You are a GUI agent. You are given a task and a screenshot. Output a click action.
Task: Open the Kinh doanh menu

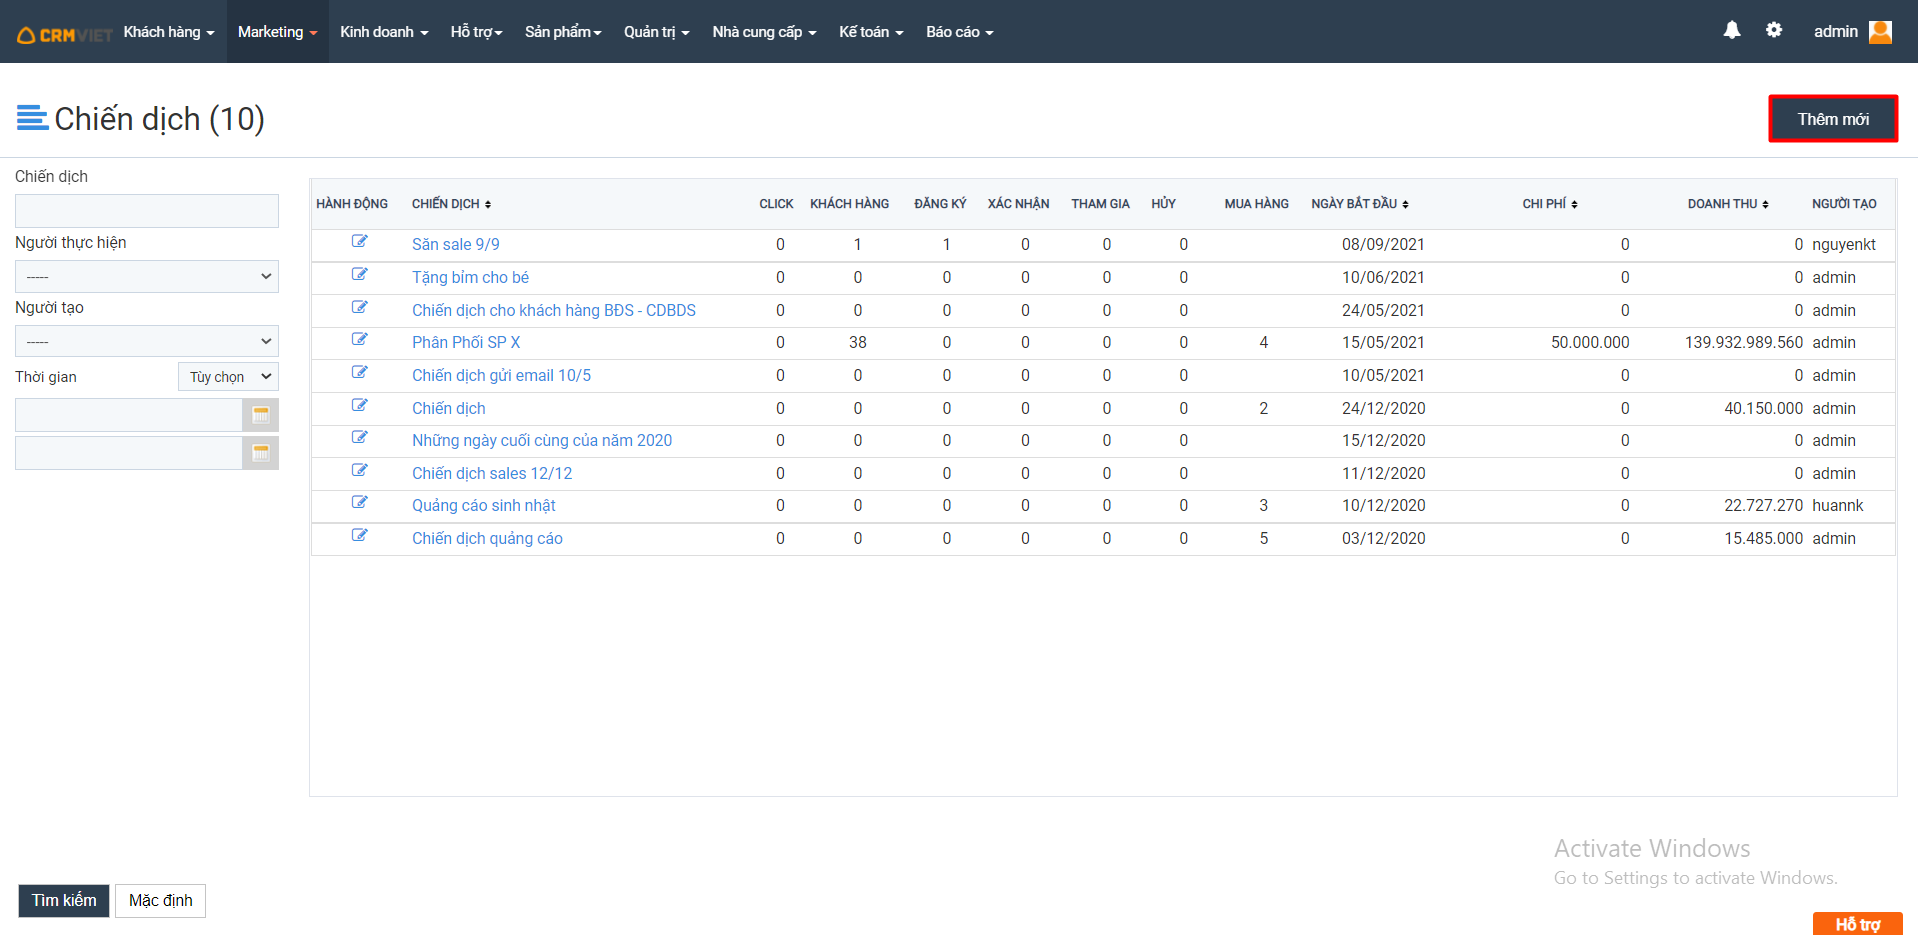pyautogui.click(x=384, y=32)
